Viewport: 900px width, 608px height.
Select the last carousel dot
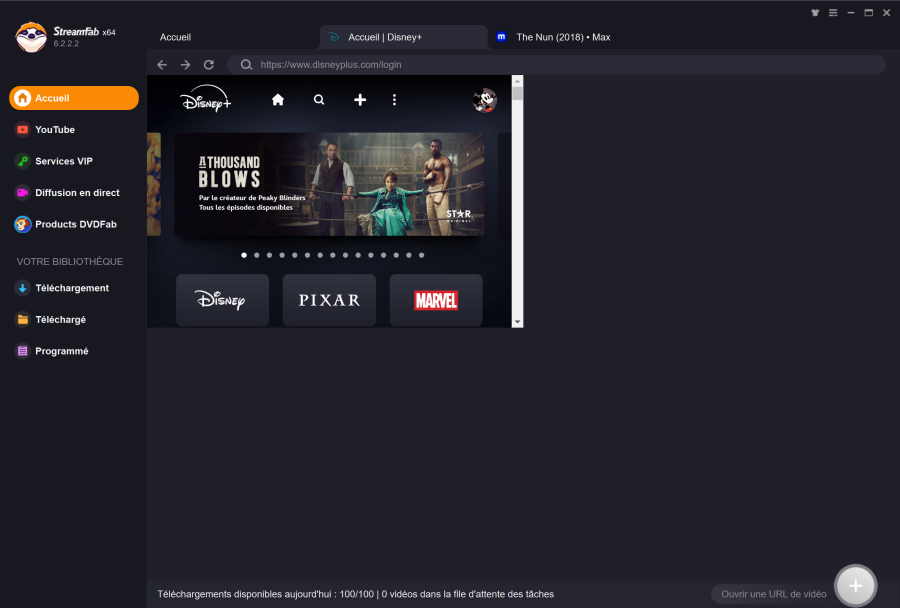pos(421,255)
